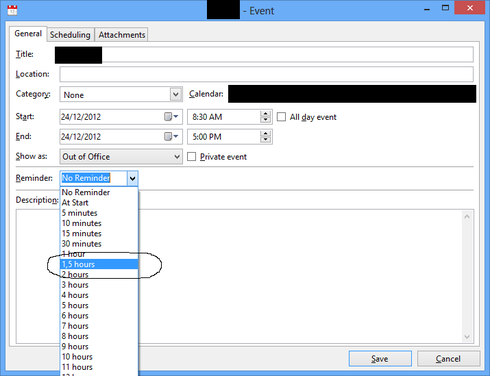Tick the Private event checkbox
Viewport: 490px width, 376px height.
(191, 157)
